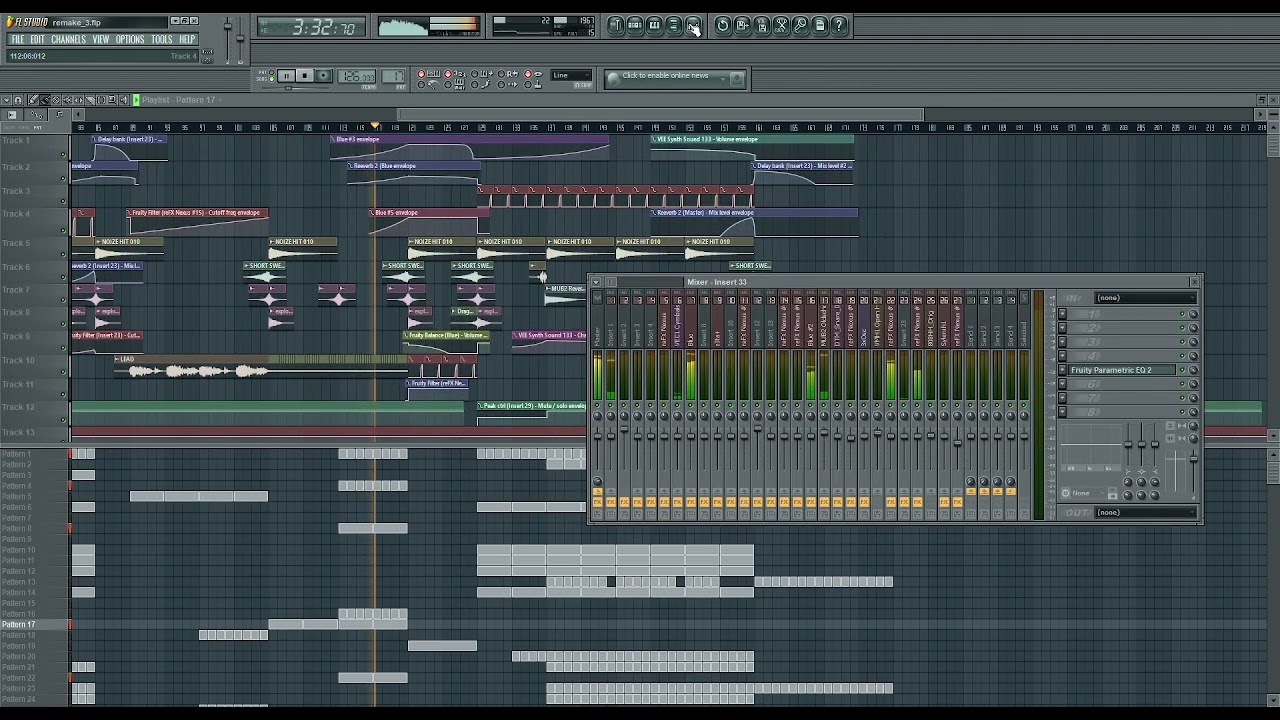
Task: Switch to pattern mode radio LED
Action: 272,72
